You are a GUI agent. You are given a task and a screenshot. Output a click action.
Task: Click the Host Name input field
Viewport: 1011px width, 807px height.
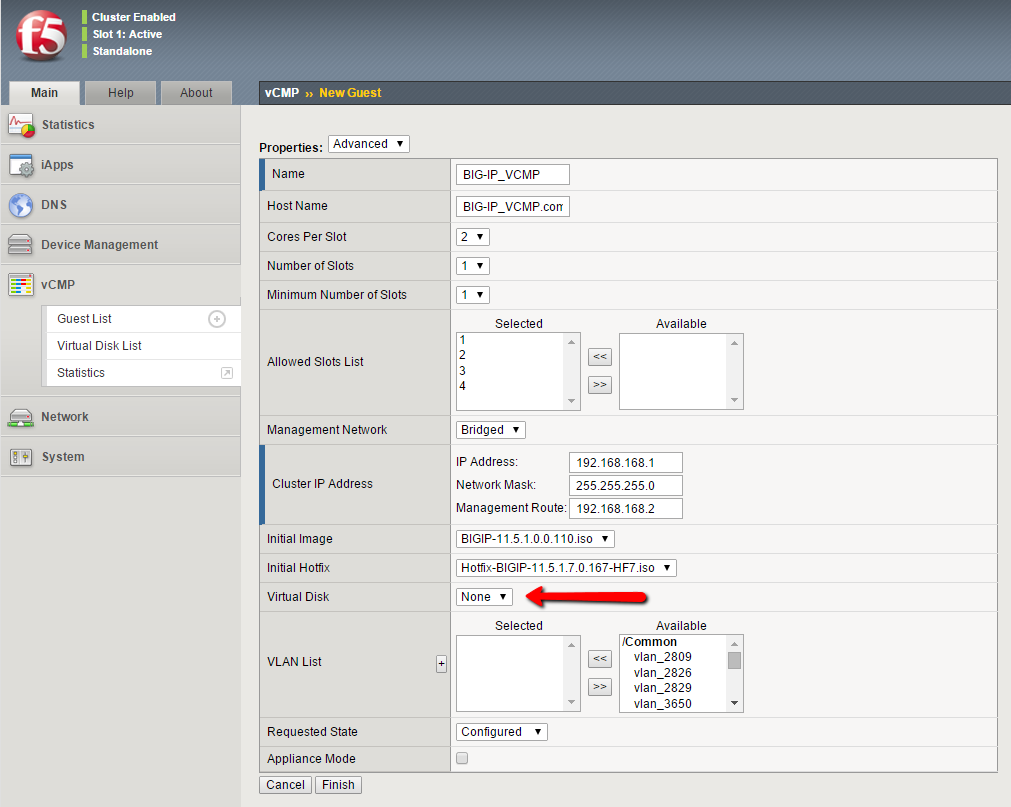(512, 206)
